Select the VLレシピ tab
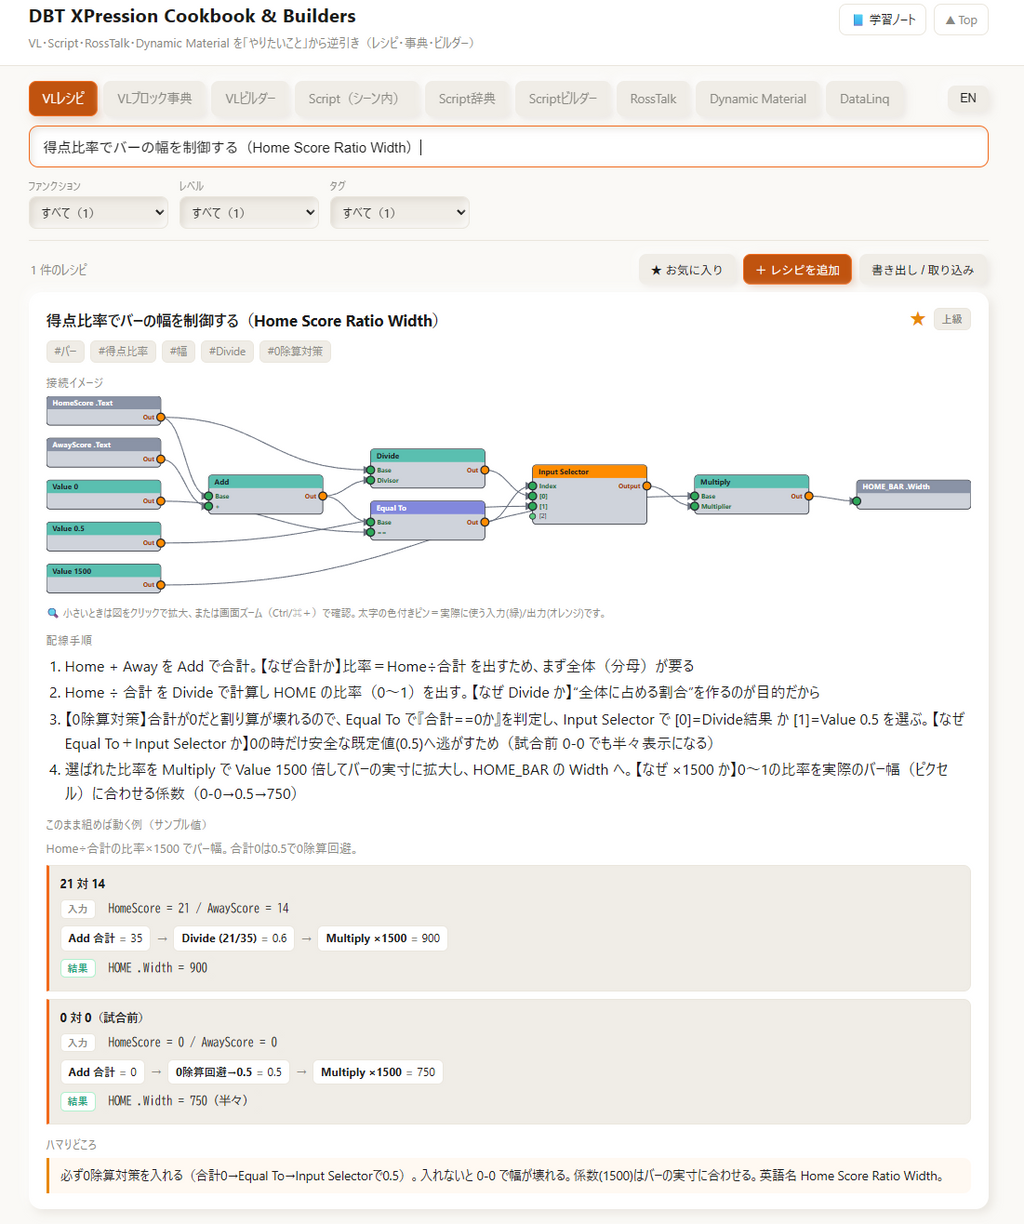This screenshot has height=1224, width=1024. point(63,99)
